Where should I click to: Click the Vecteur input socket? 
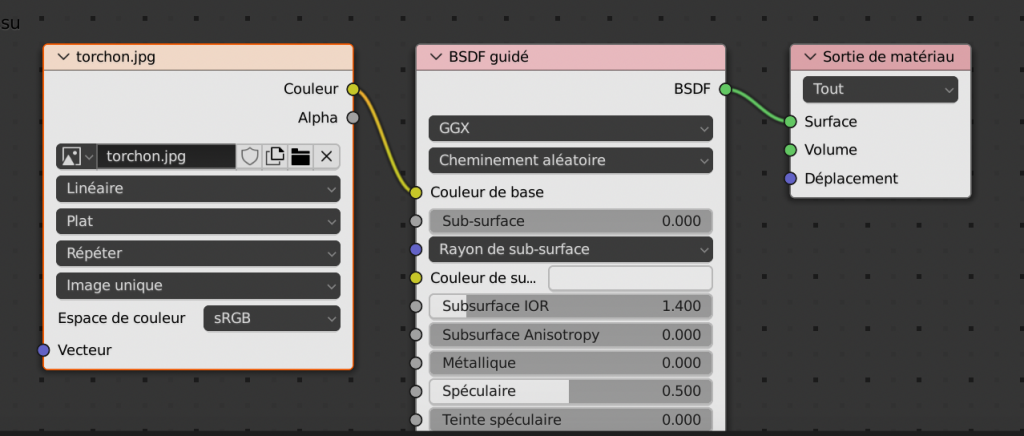tap(43, 350)
